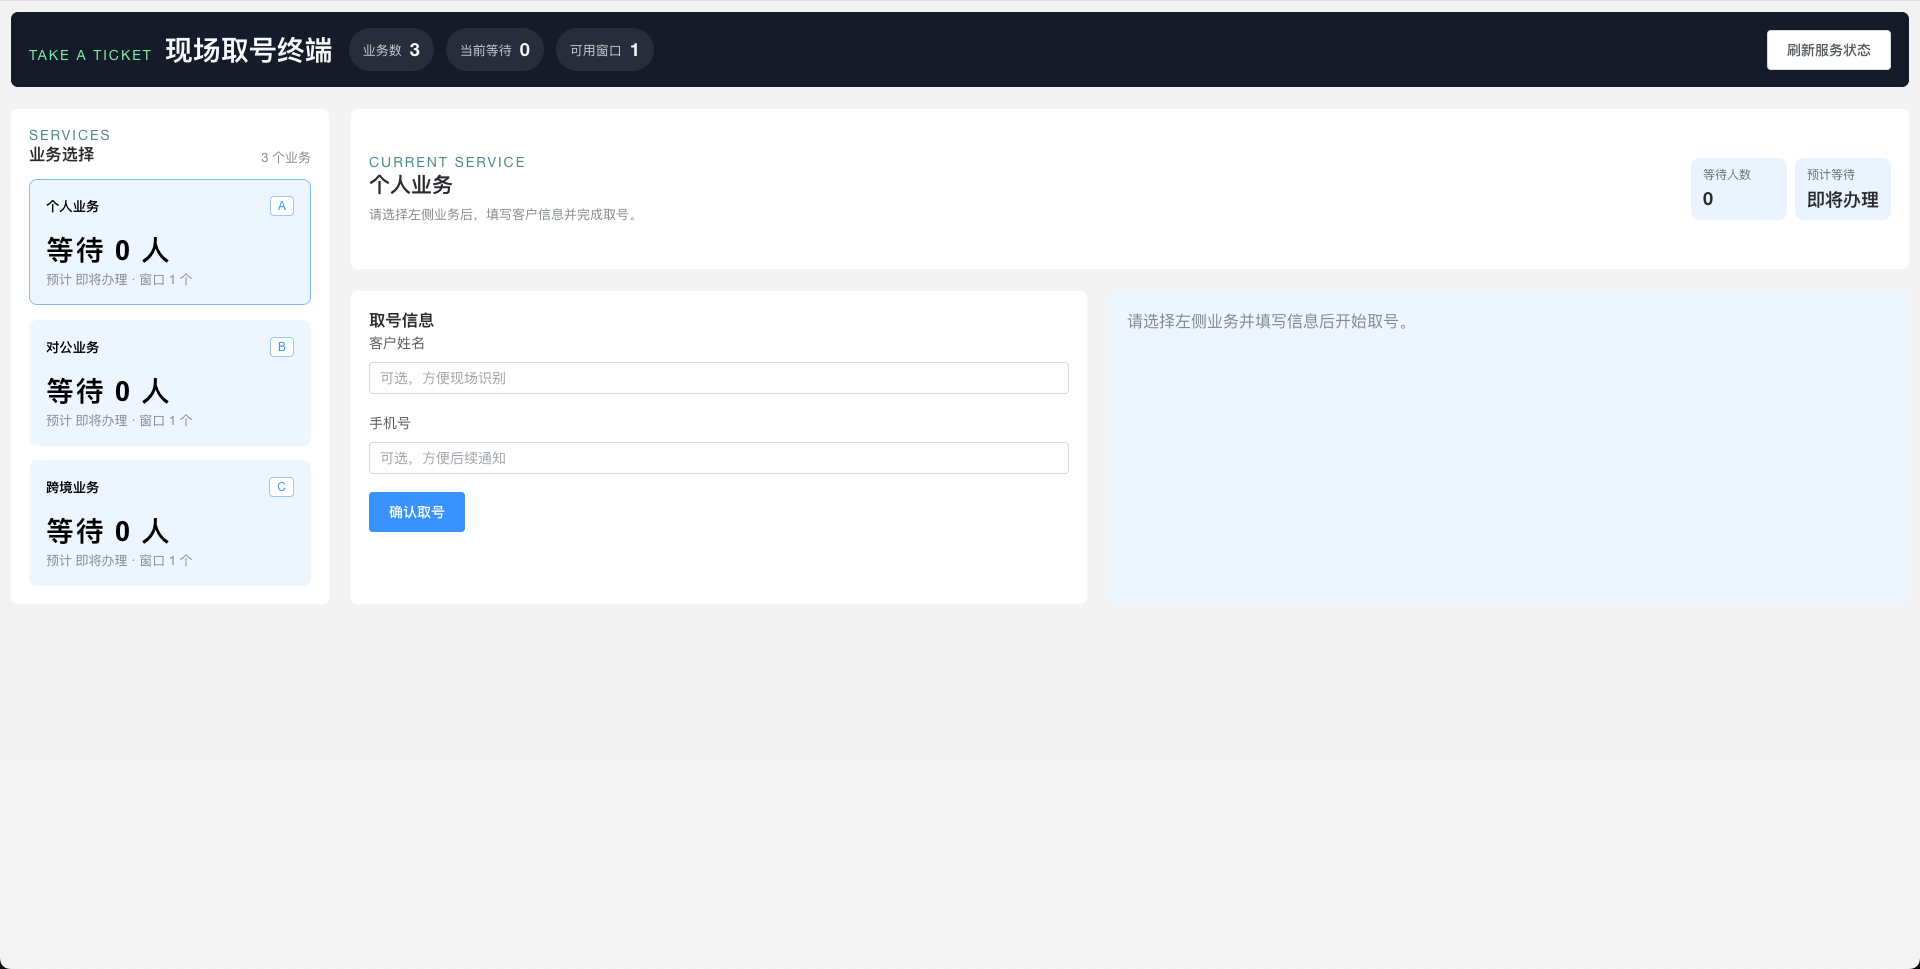The height and width of the screenshot is (969, 1920).
Task: Click the CURRENT SERVICE label
Action: 447,162
